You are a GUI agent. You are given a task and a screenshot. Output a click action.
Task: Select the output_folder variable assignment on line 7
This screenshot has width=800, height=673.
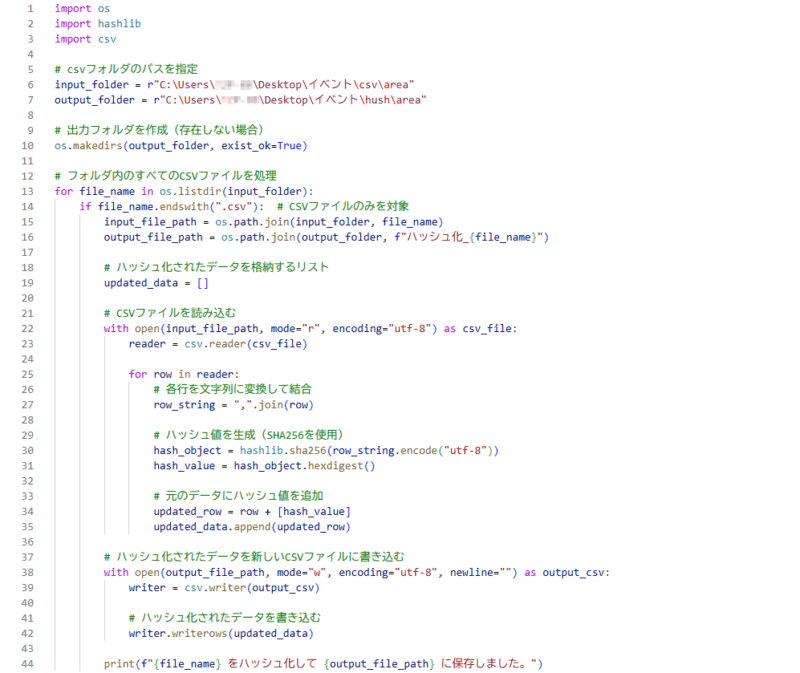pyautogui.click(x=240, y=100)
